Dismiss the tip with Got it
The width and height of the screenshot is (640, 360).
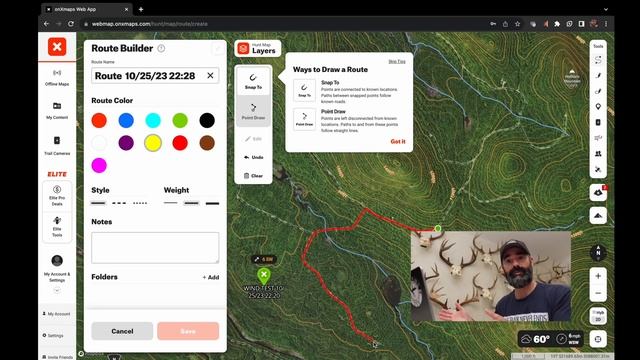tap(398, 141)
